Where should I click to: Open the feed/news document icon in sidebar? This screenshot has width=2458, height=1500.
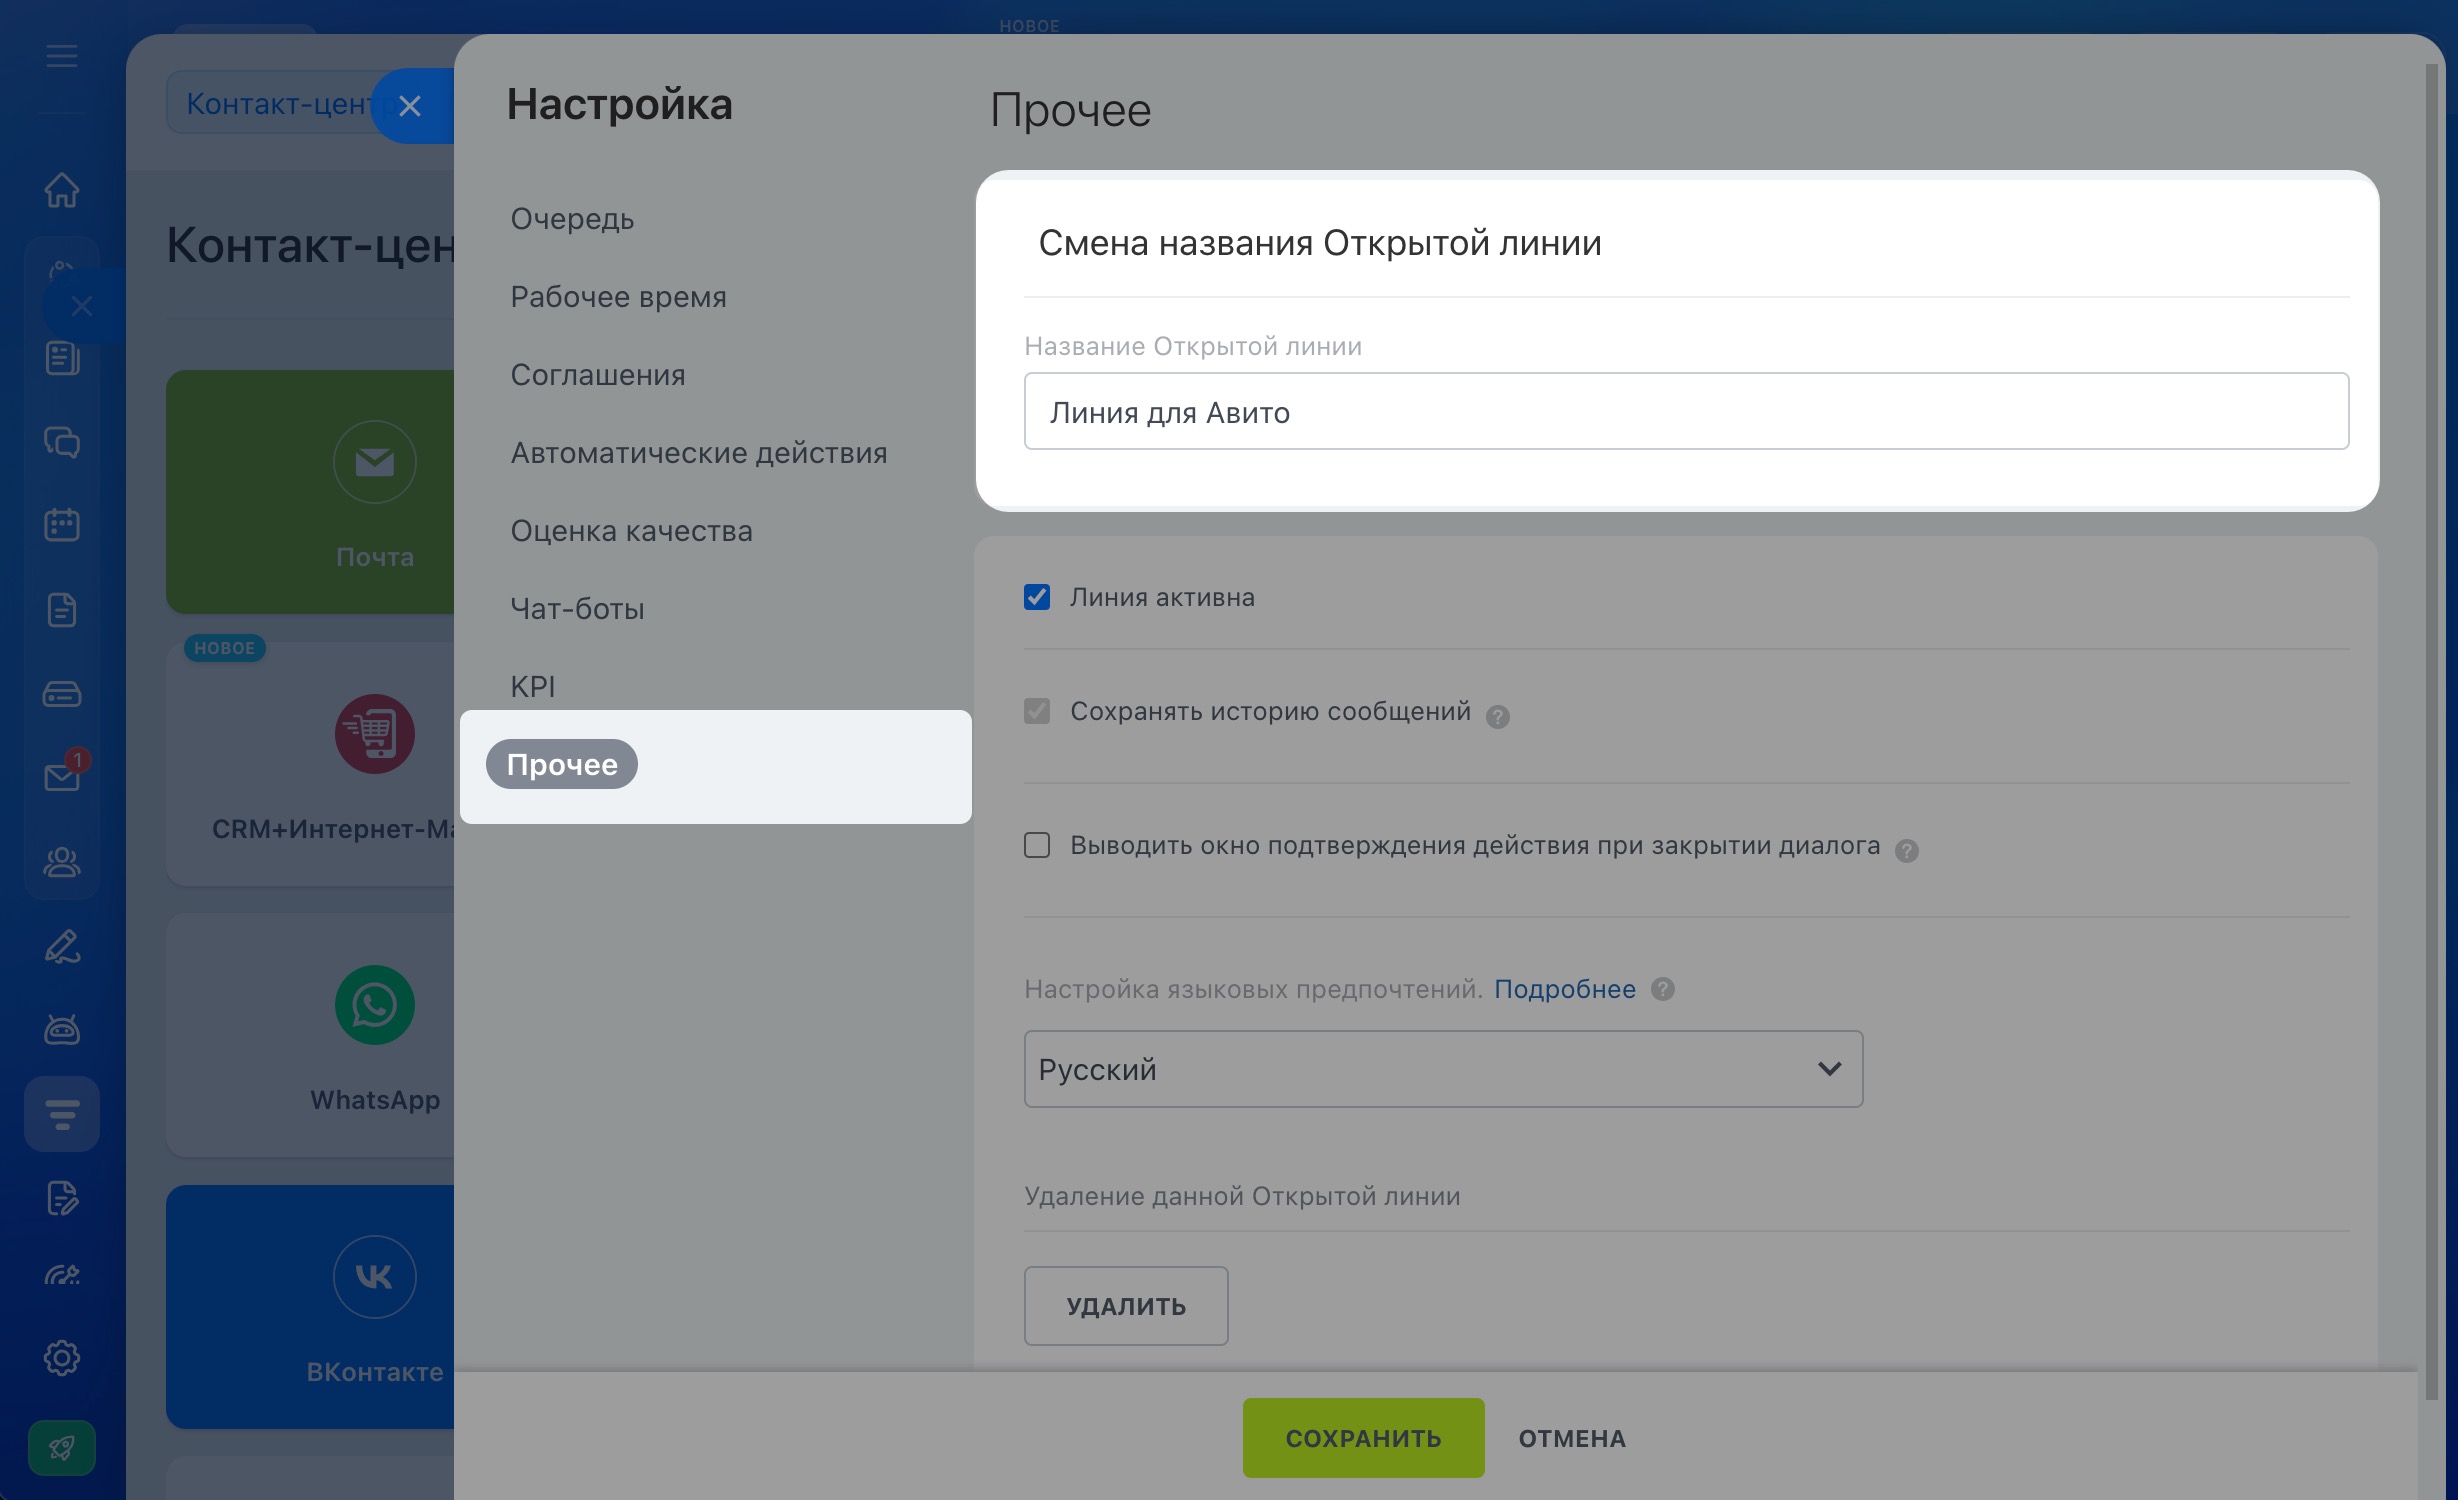tap(62, 358)
